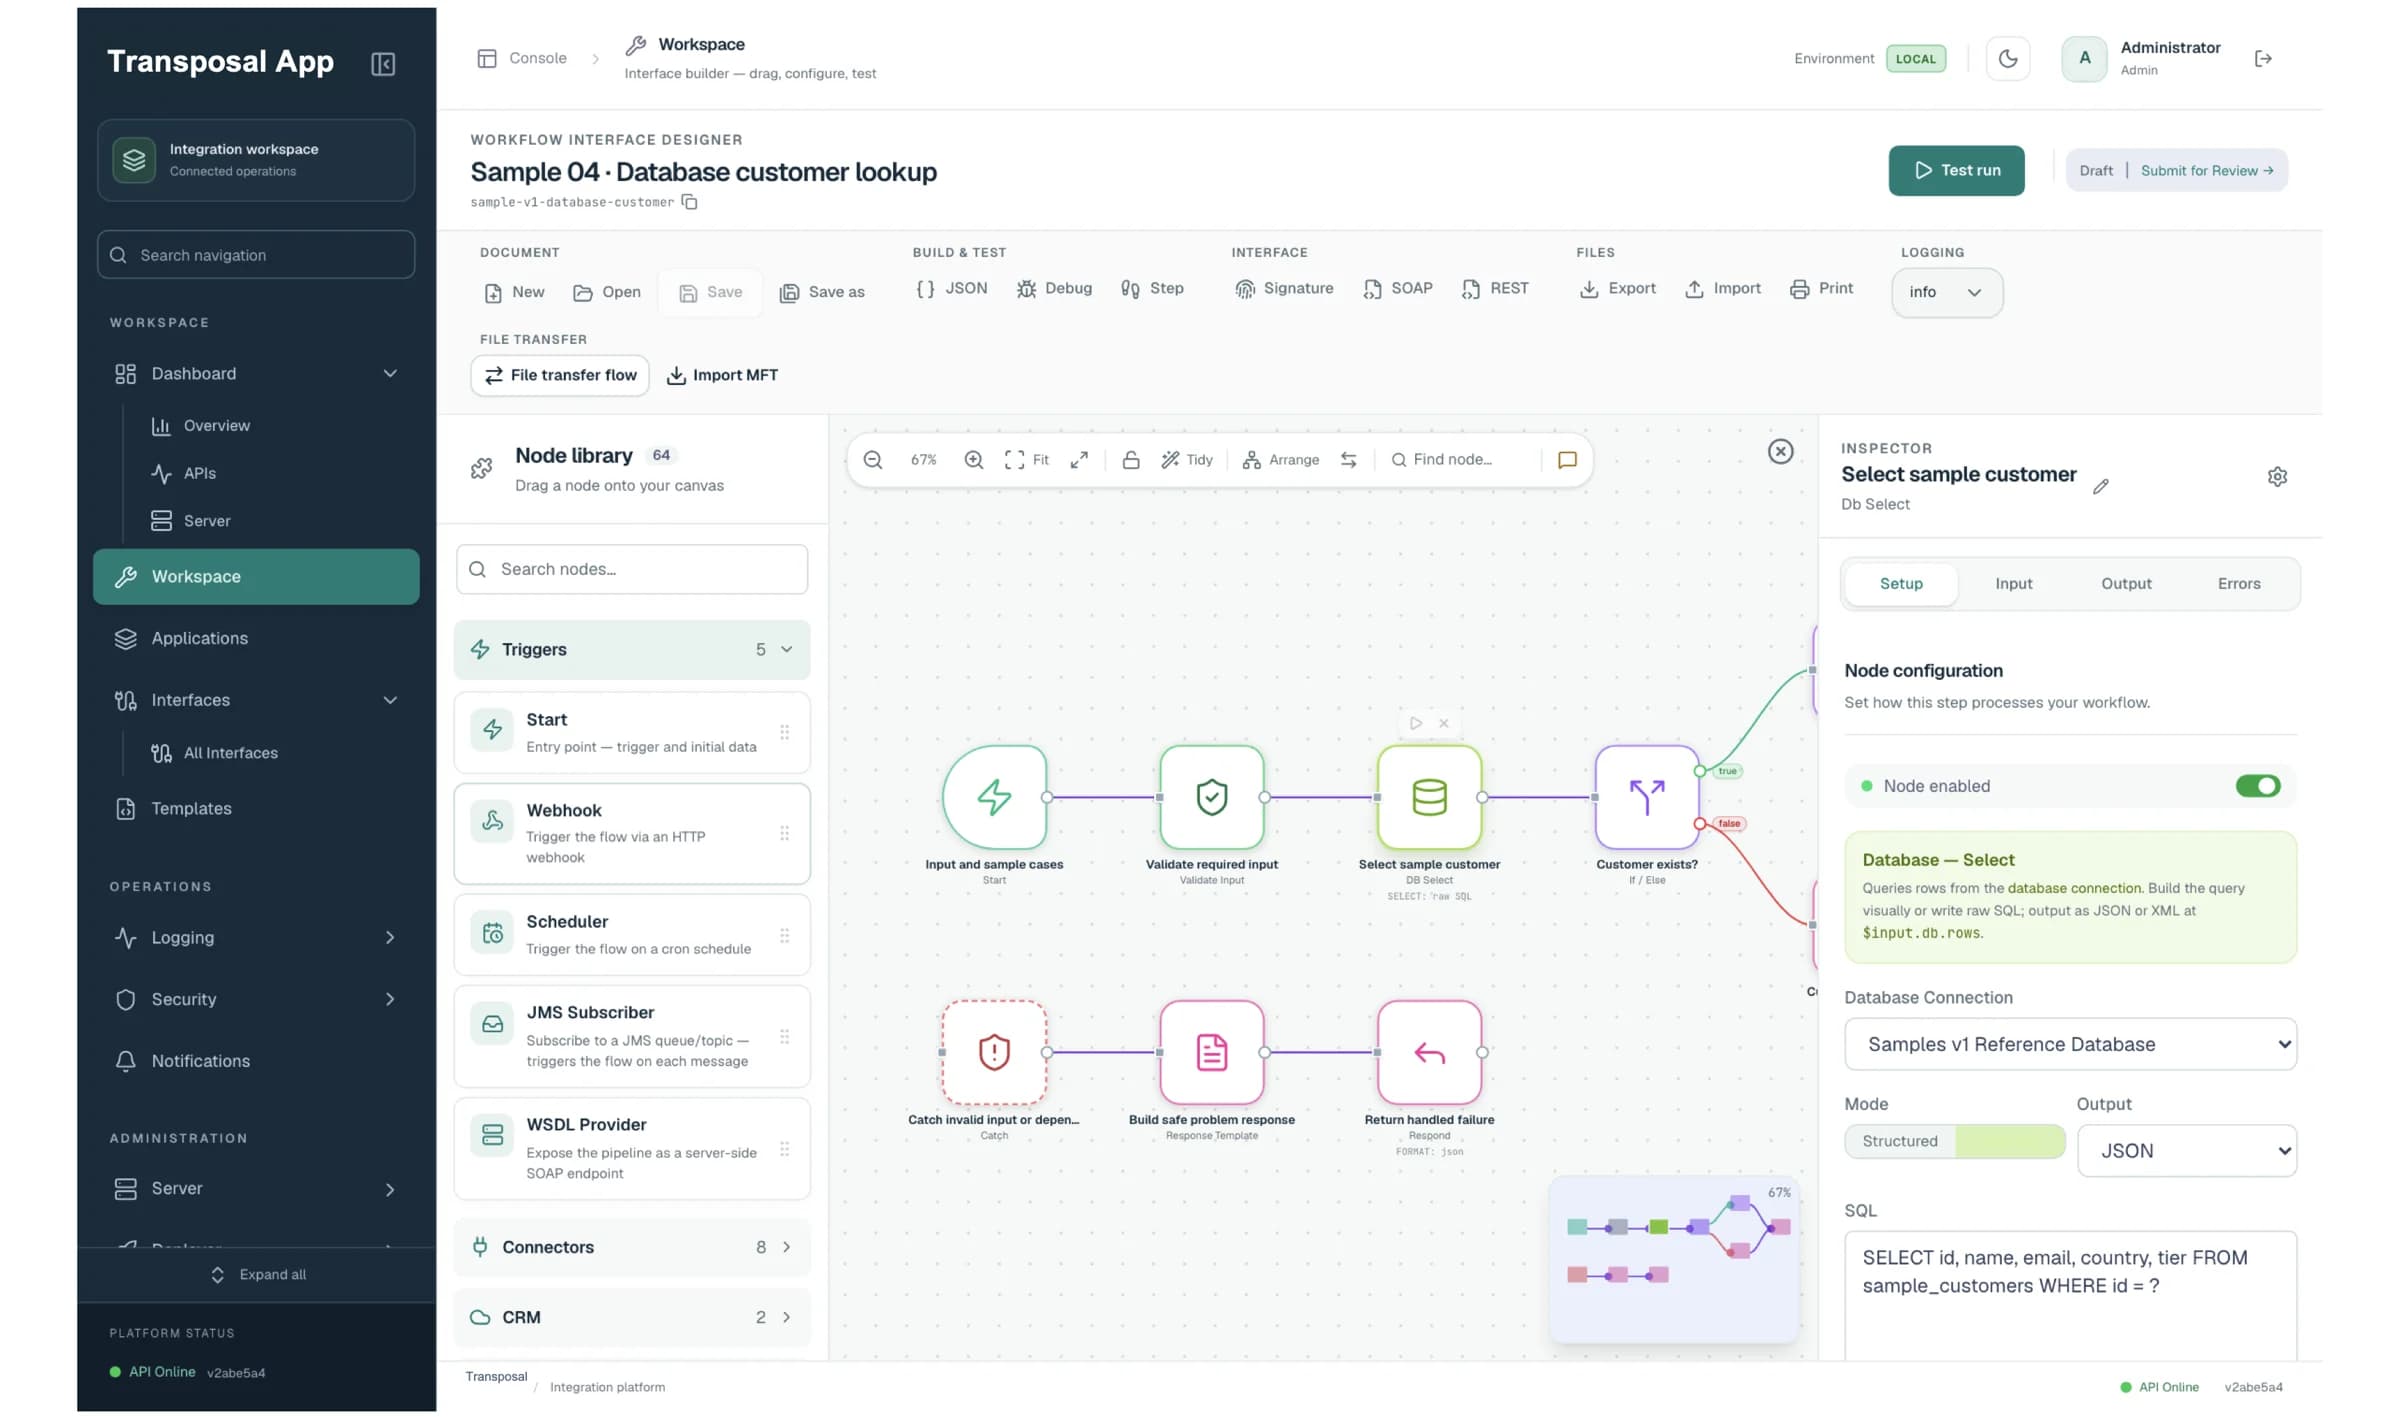Open Applications in the sidebar
The height and width of the screenshot is (1417, 2400).
(x=256, y=638)
